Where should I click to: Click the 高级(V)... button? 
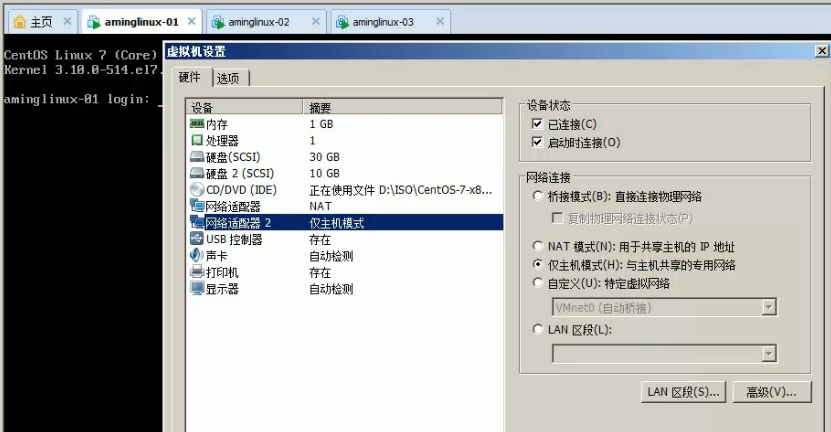click(772, 392)
